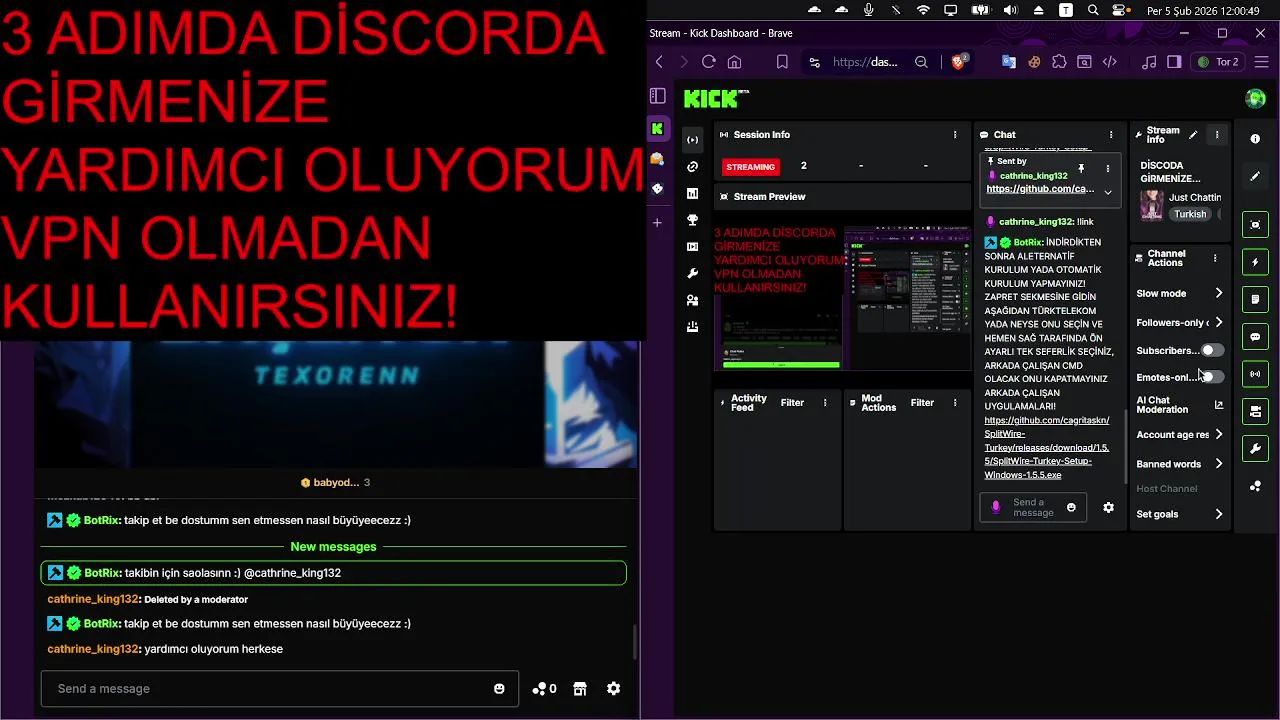The height and width of the screenshot is (720, 1280).
Task: Open the trophy achievements icon
Action: click(x=692, y=220)
